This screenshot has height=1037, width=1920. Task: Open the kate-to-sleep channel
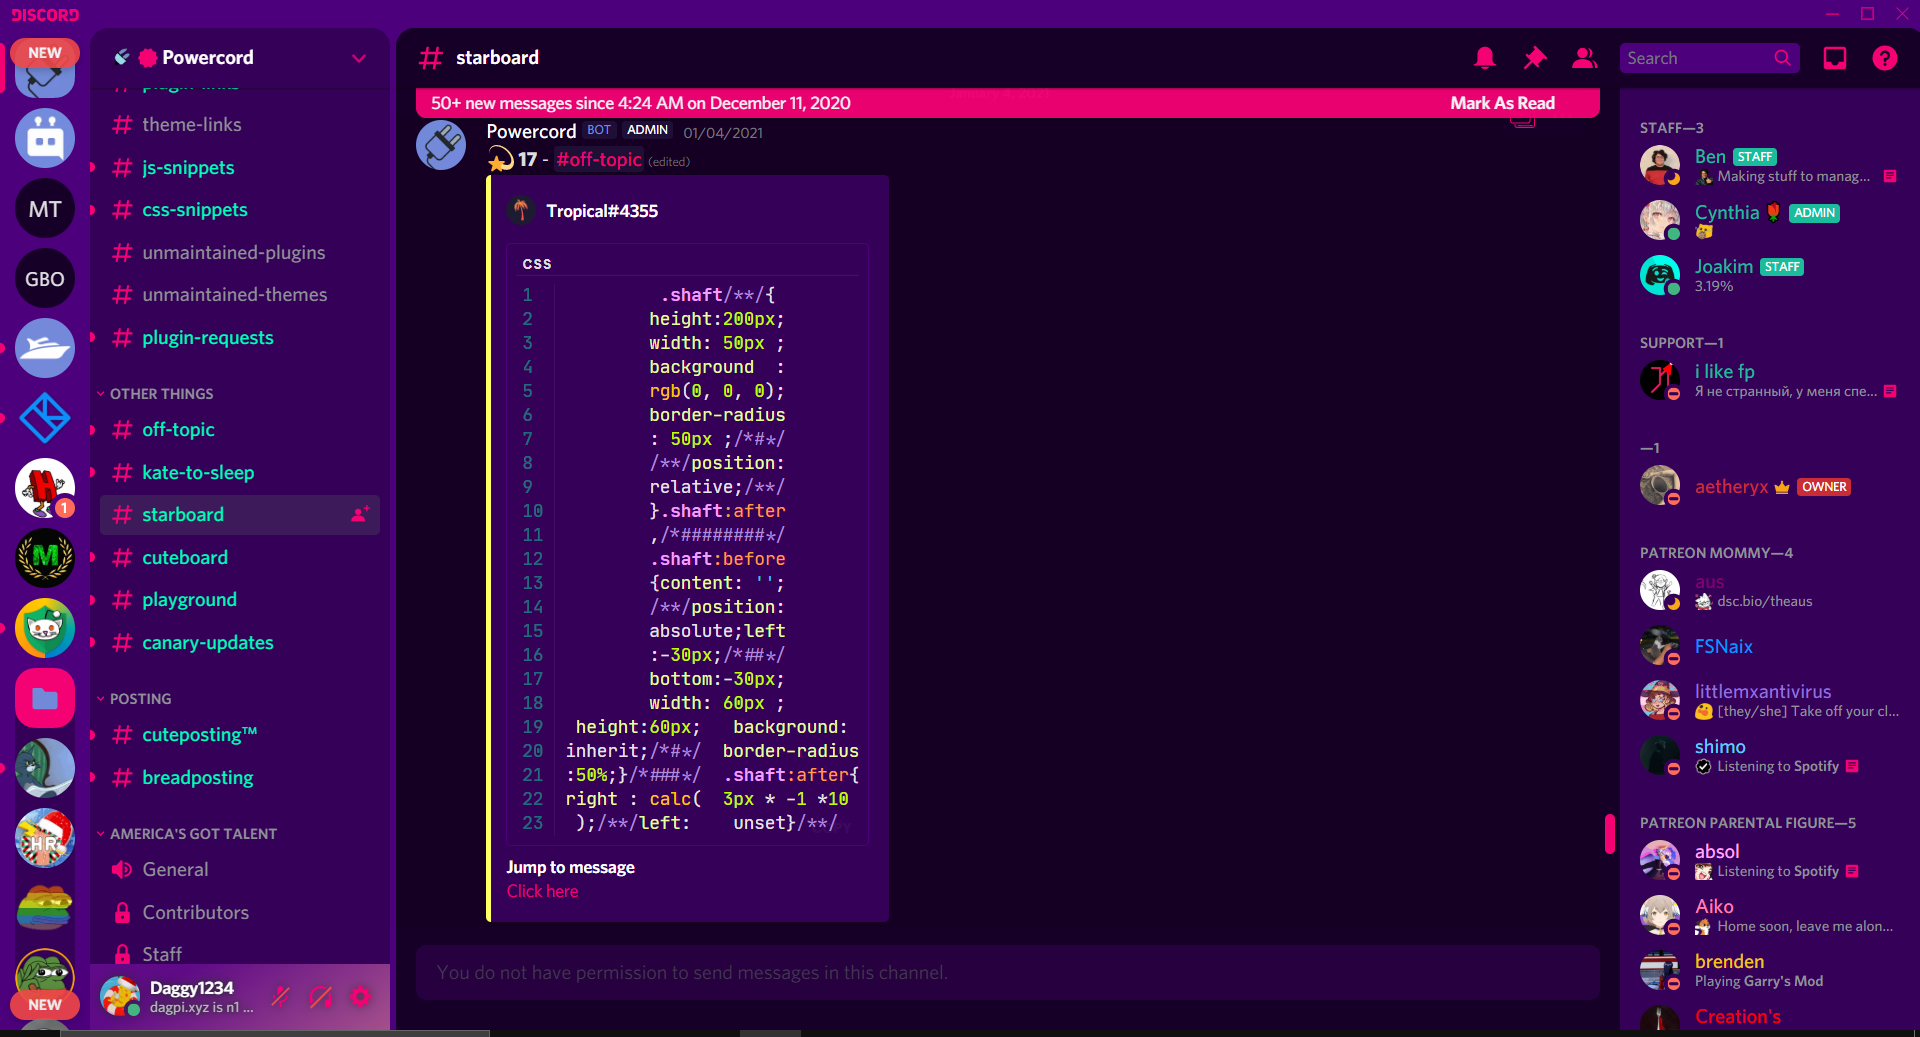[240, 473]
